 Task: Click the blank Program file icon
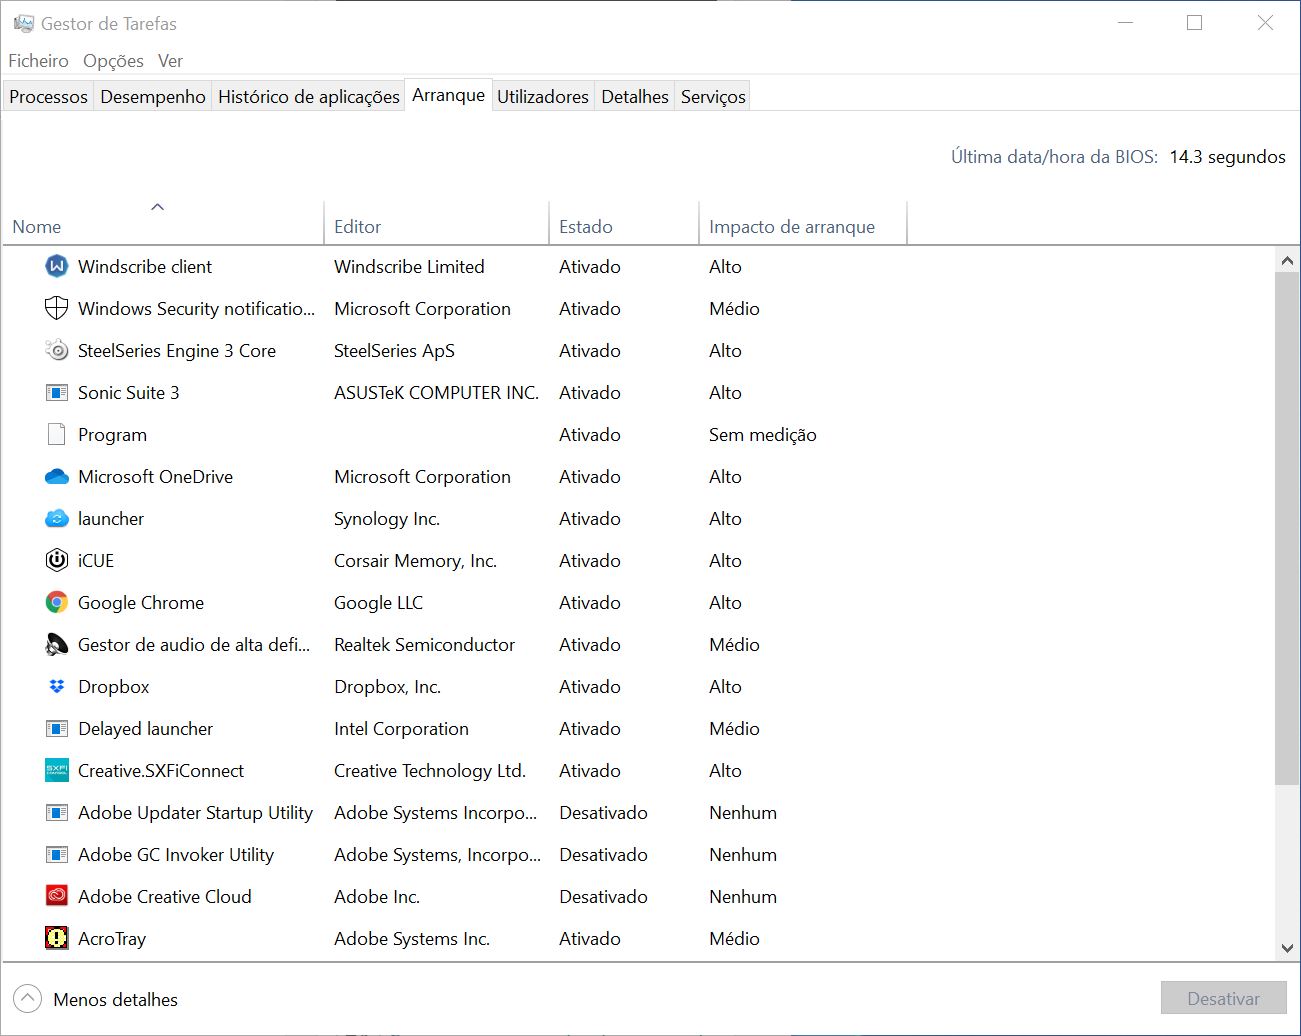[57, 434]
